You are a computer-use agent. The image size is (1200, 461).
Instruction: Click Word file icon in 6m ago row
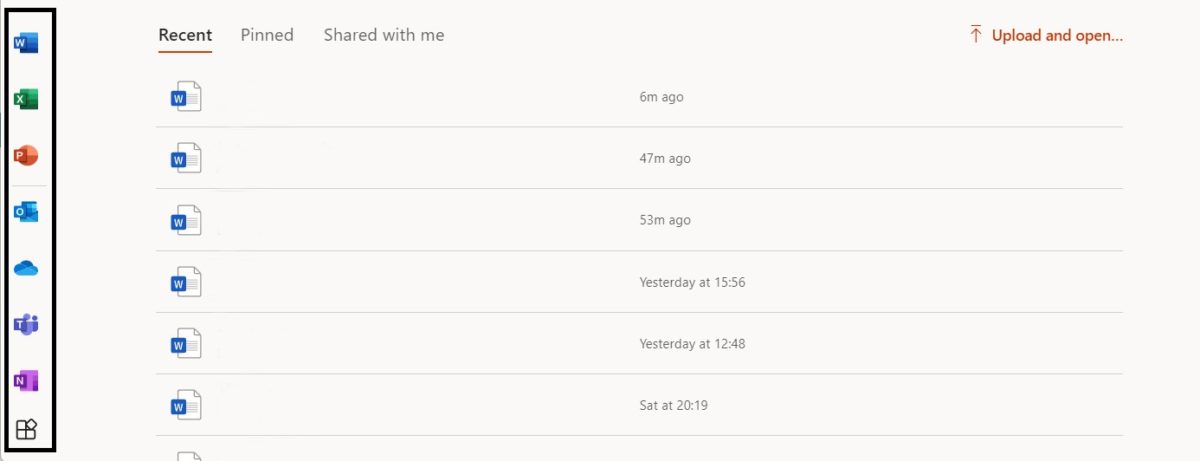click(x=186, y=97)
